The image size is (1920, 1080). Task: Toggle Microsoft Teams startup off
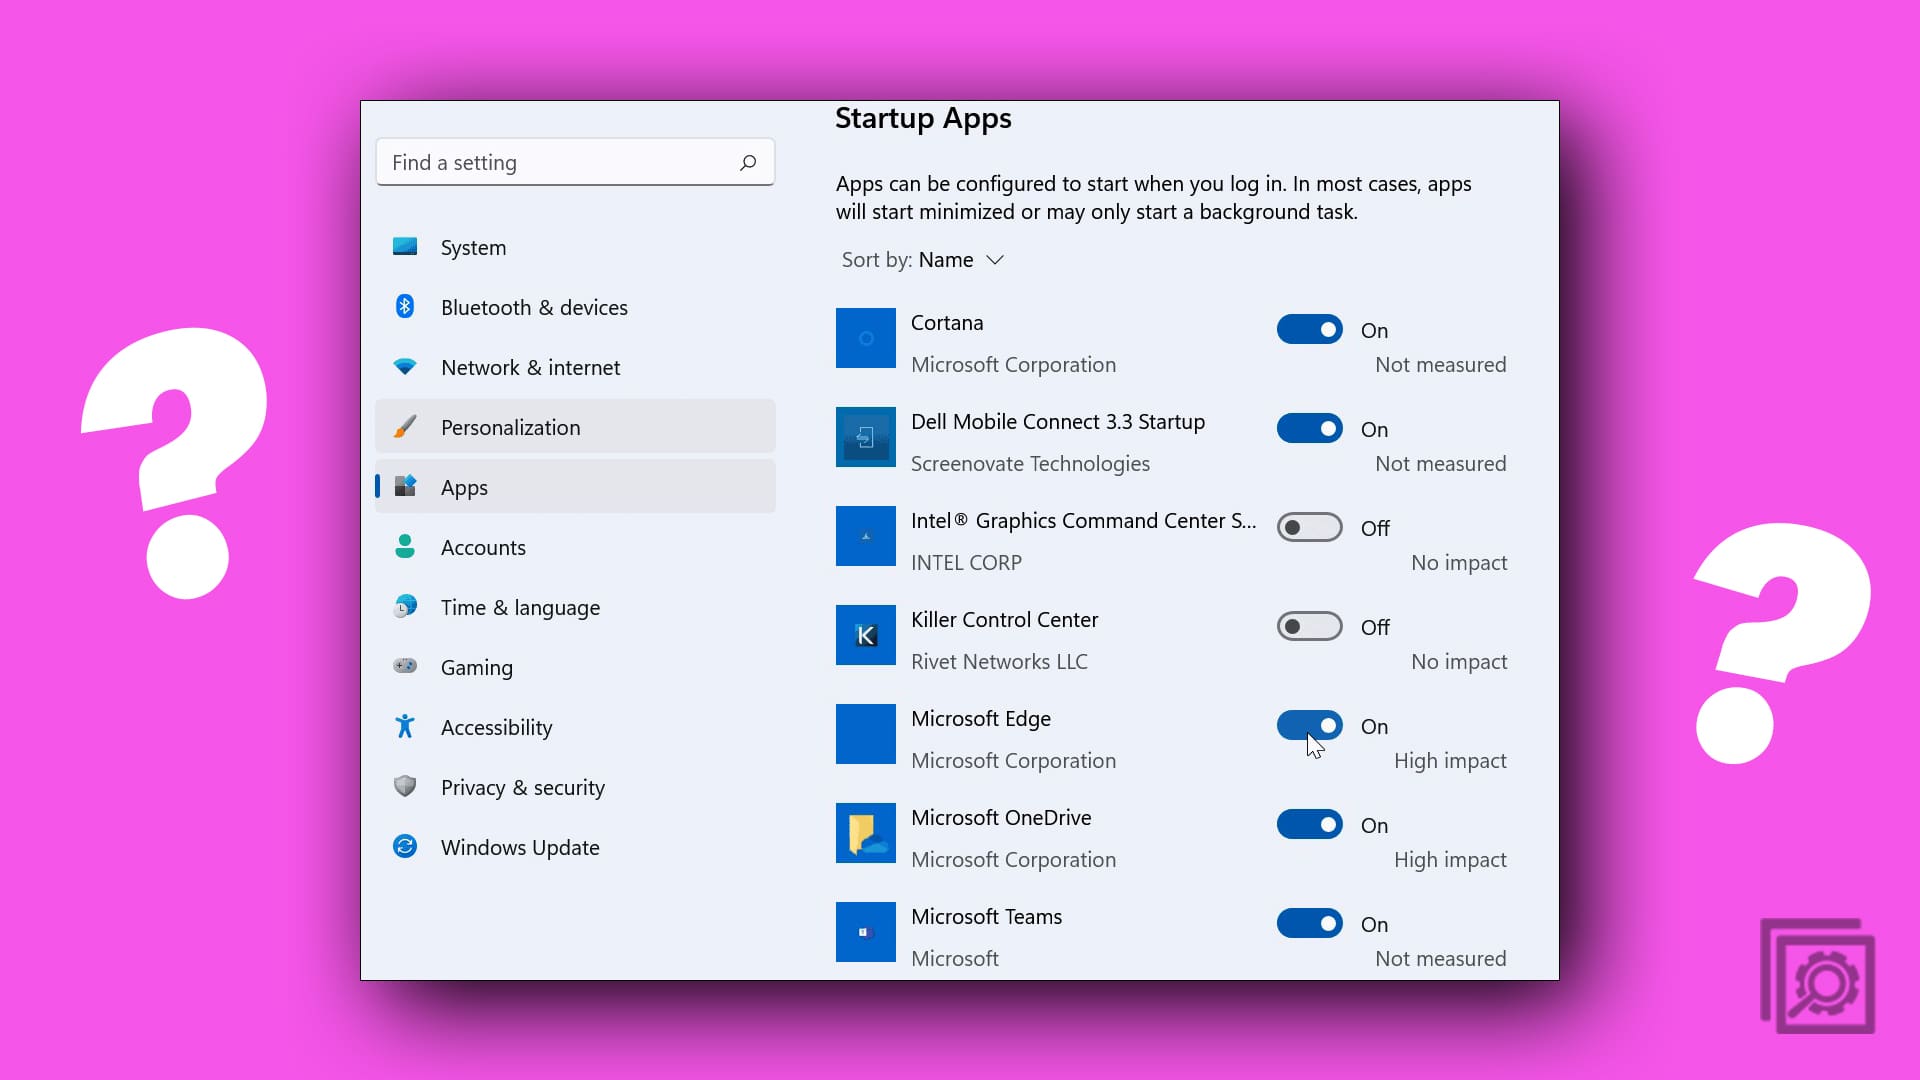point(1309,923)
